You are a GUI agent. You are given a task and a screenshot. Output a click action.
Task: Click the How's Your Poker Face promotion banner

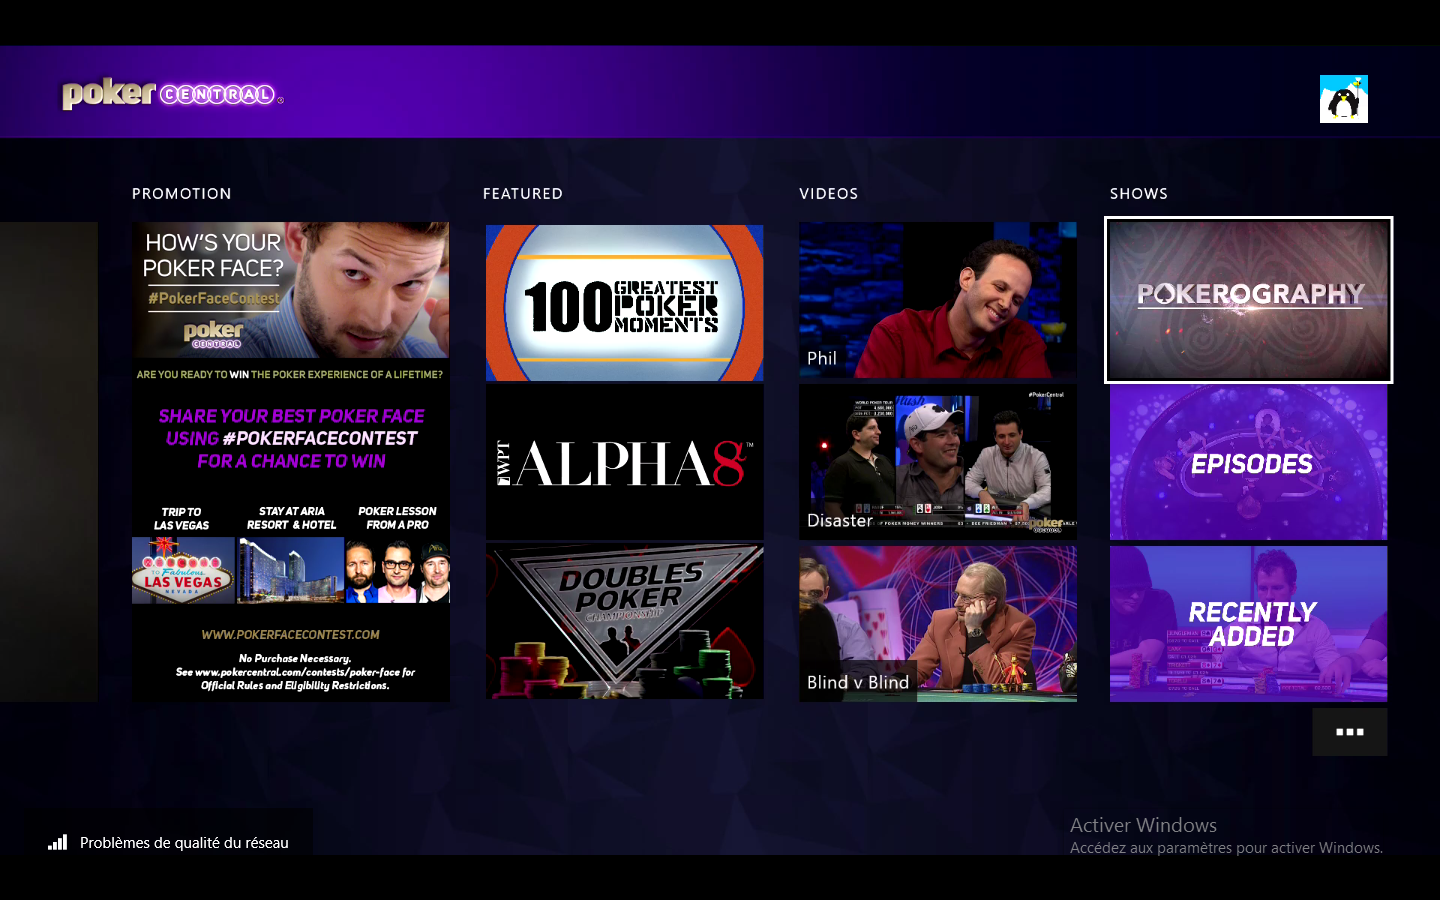290,290
